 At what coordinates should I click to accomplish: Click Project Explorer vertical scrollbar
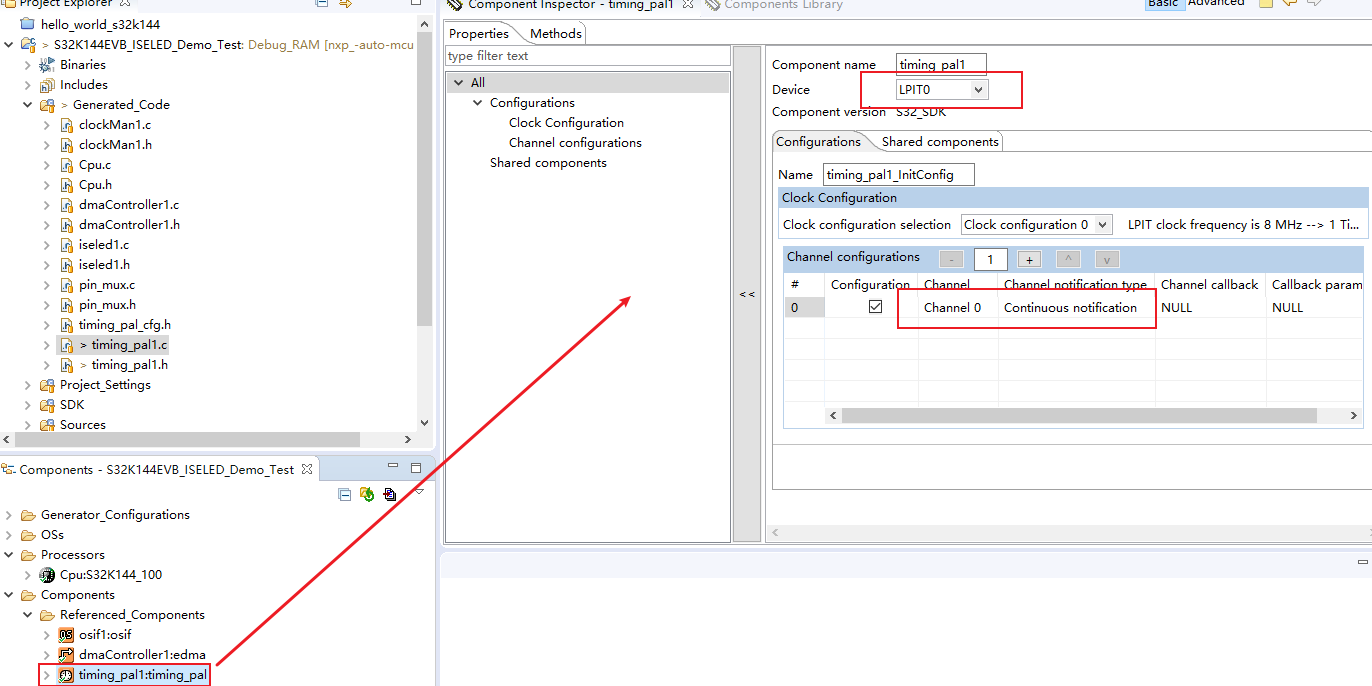coord(425,180)
